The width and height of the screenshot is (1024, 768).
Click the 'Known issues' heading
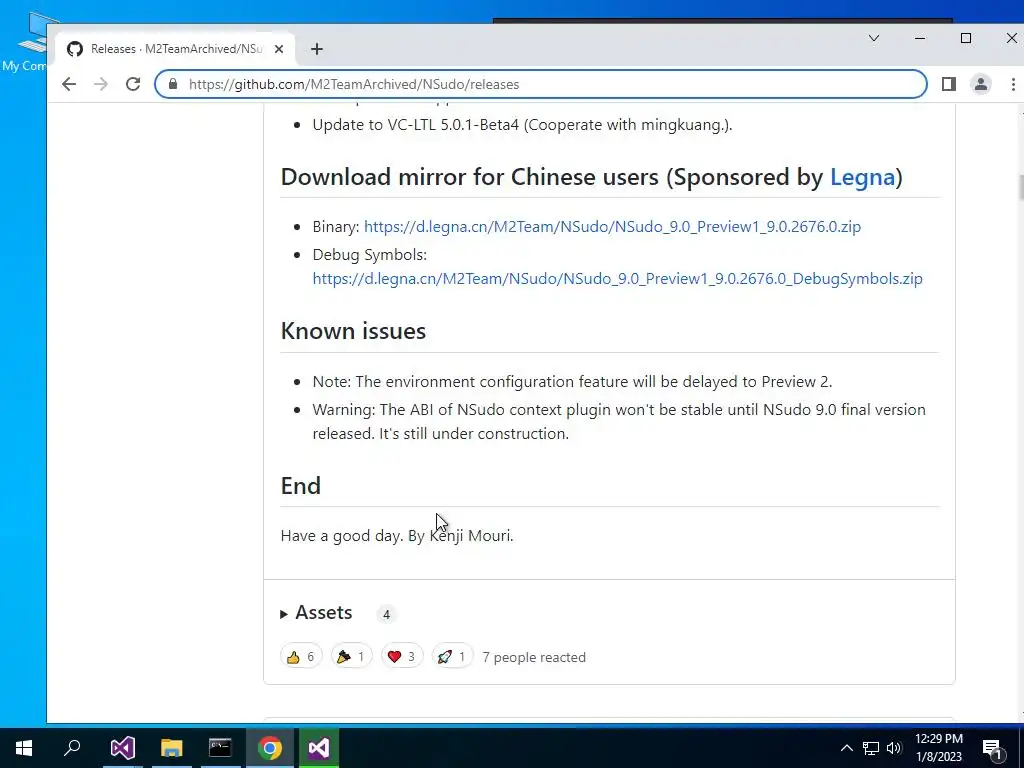(x=353, y=331)
